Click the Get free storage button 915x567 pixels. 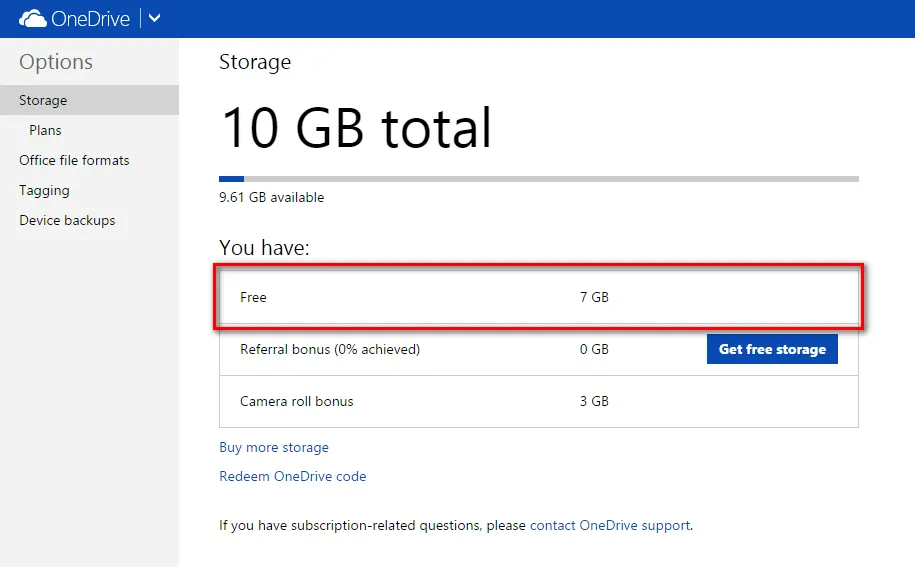[x=772, y=349]
